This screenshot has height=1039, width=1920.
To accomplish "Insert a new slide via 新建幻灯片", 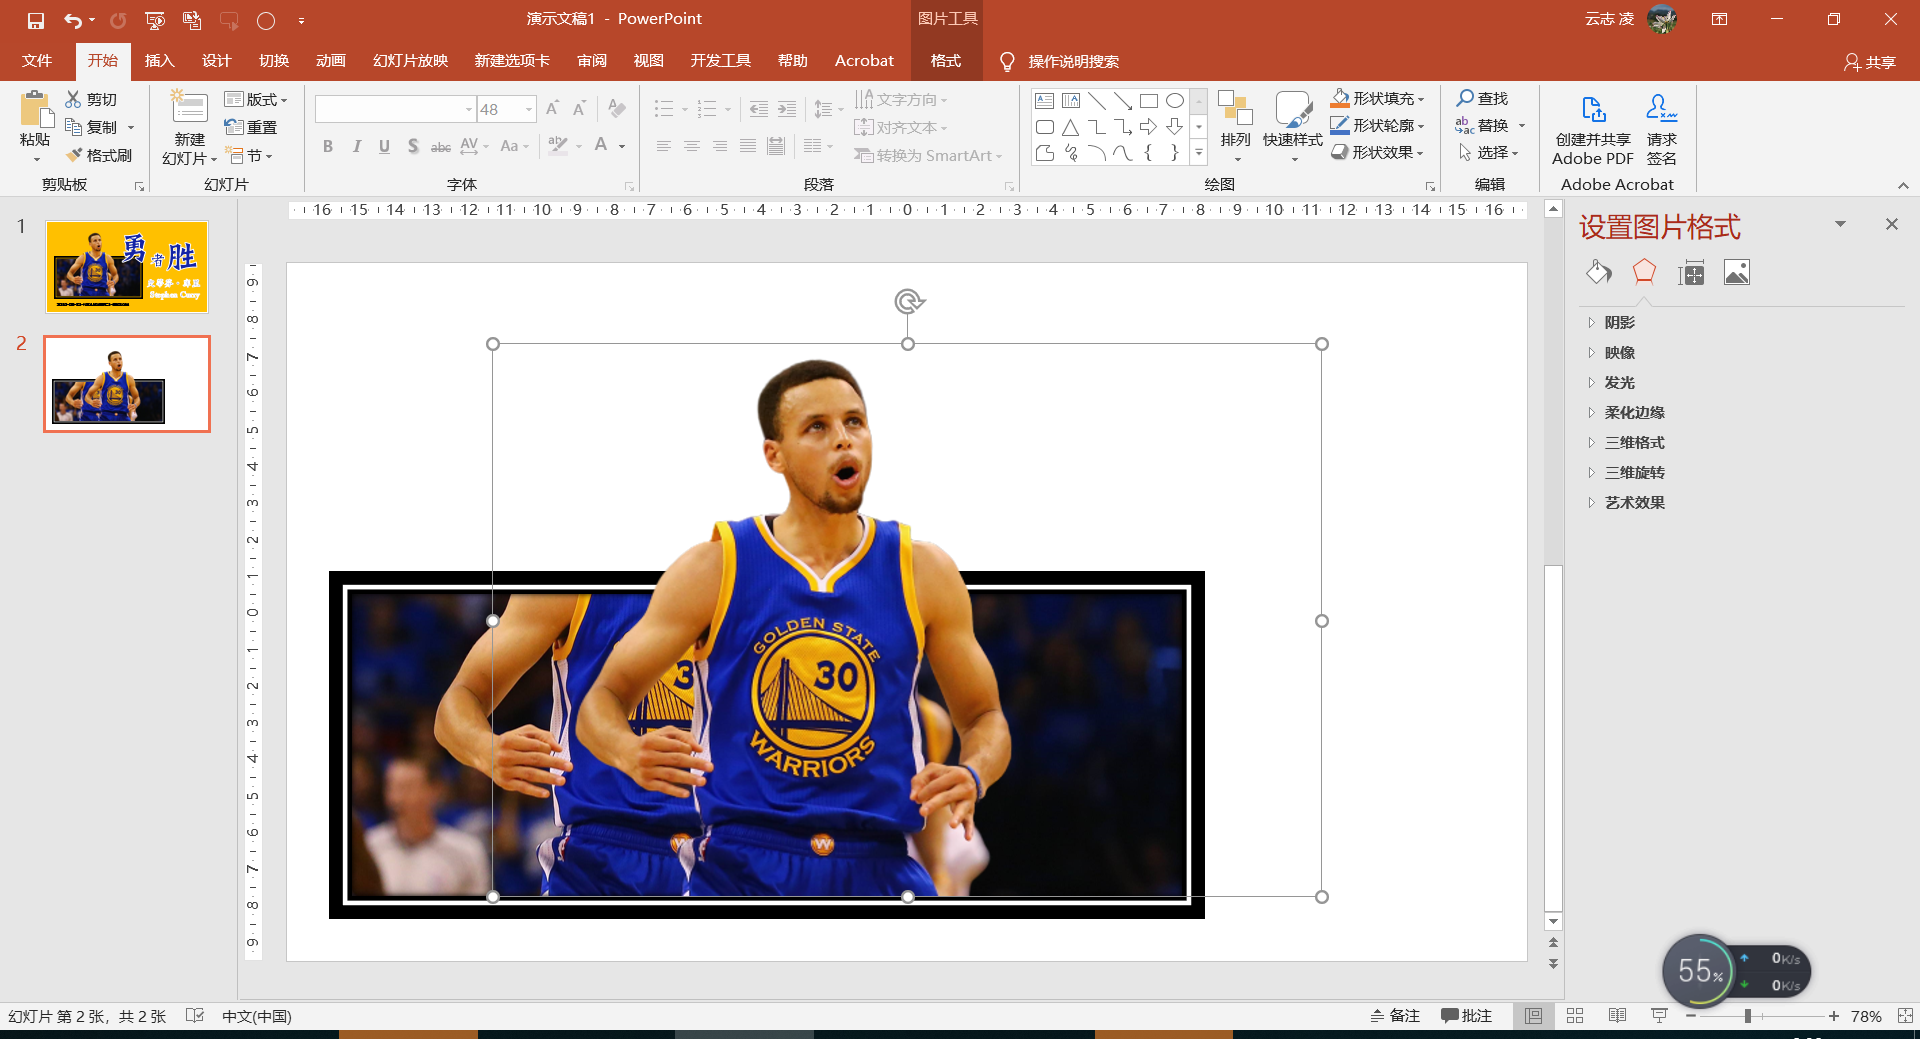I will click(x=189, y=128).
